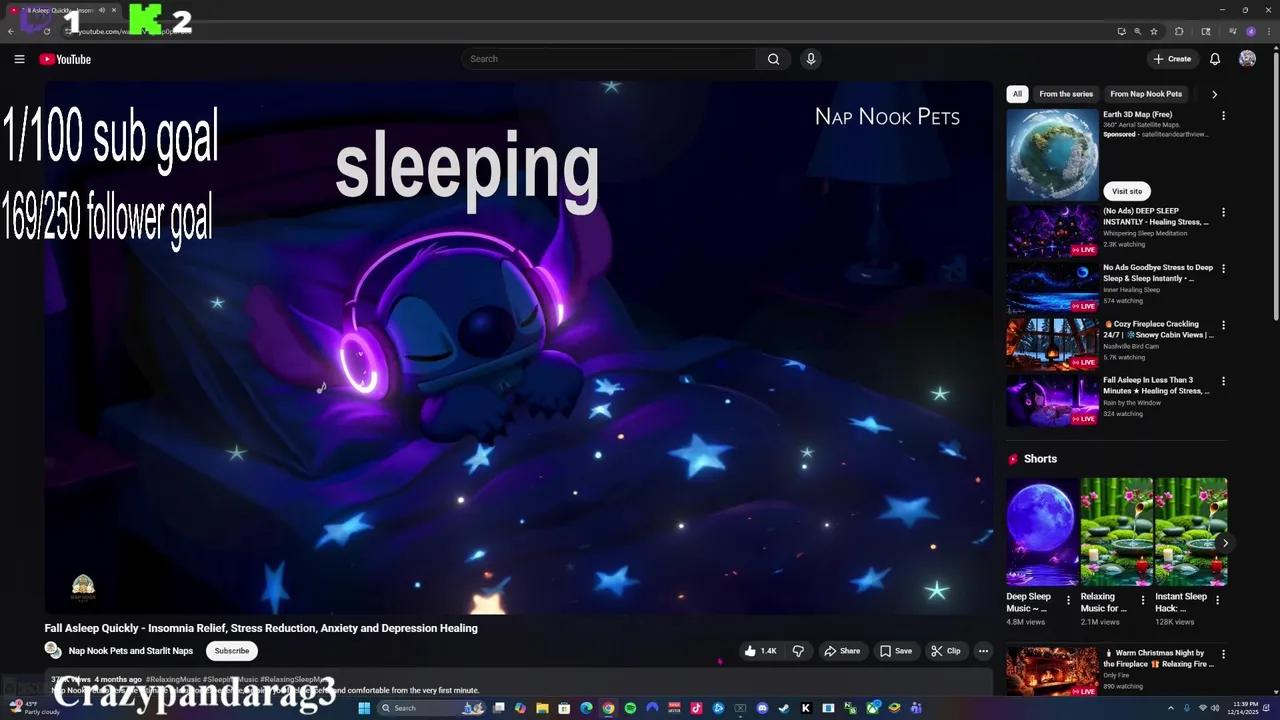1280x720 pixels.
Task: Open the Instant Sleep Hack short thumbnail
Action: click(1191, 531)
